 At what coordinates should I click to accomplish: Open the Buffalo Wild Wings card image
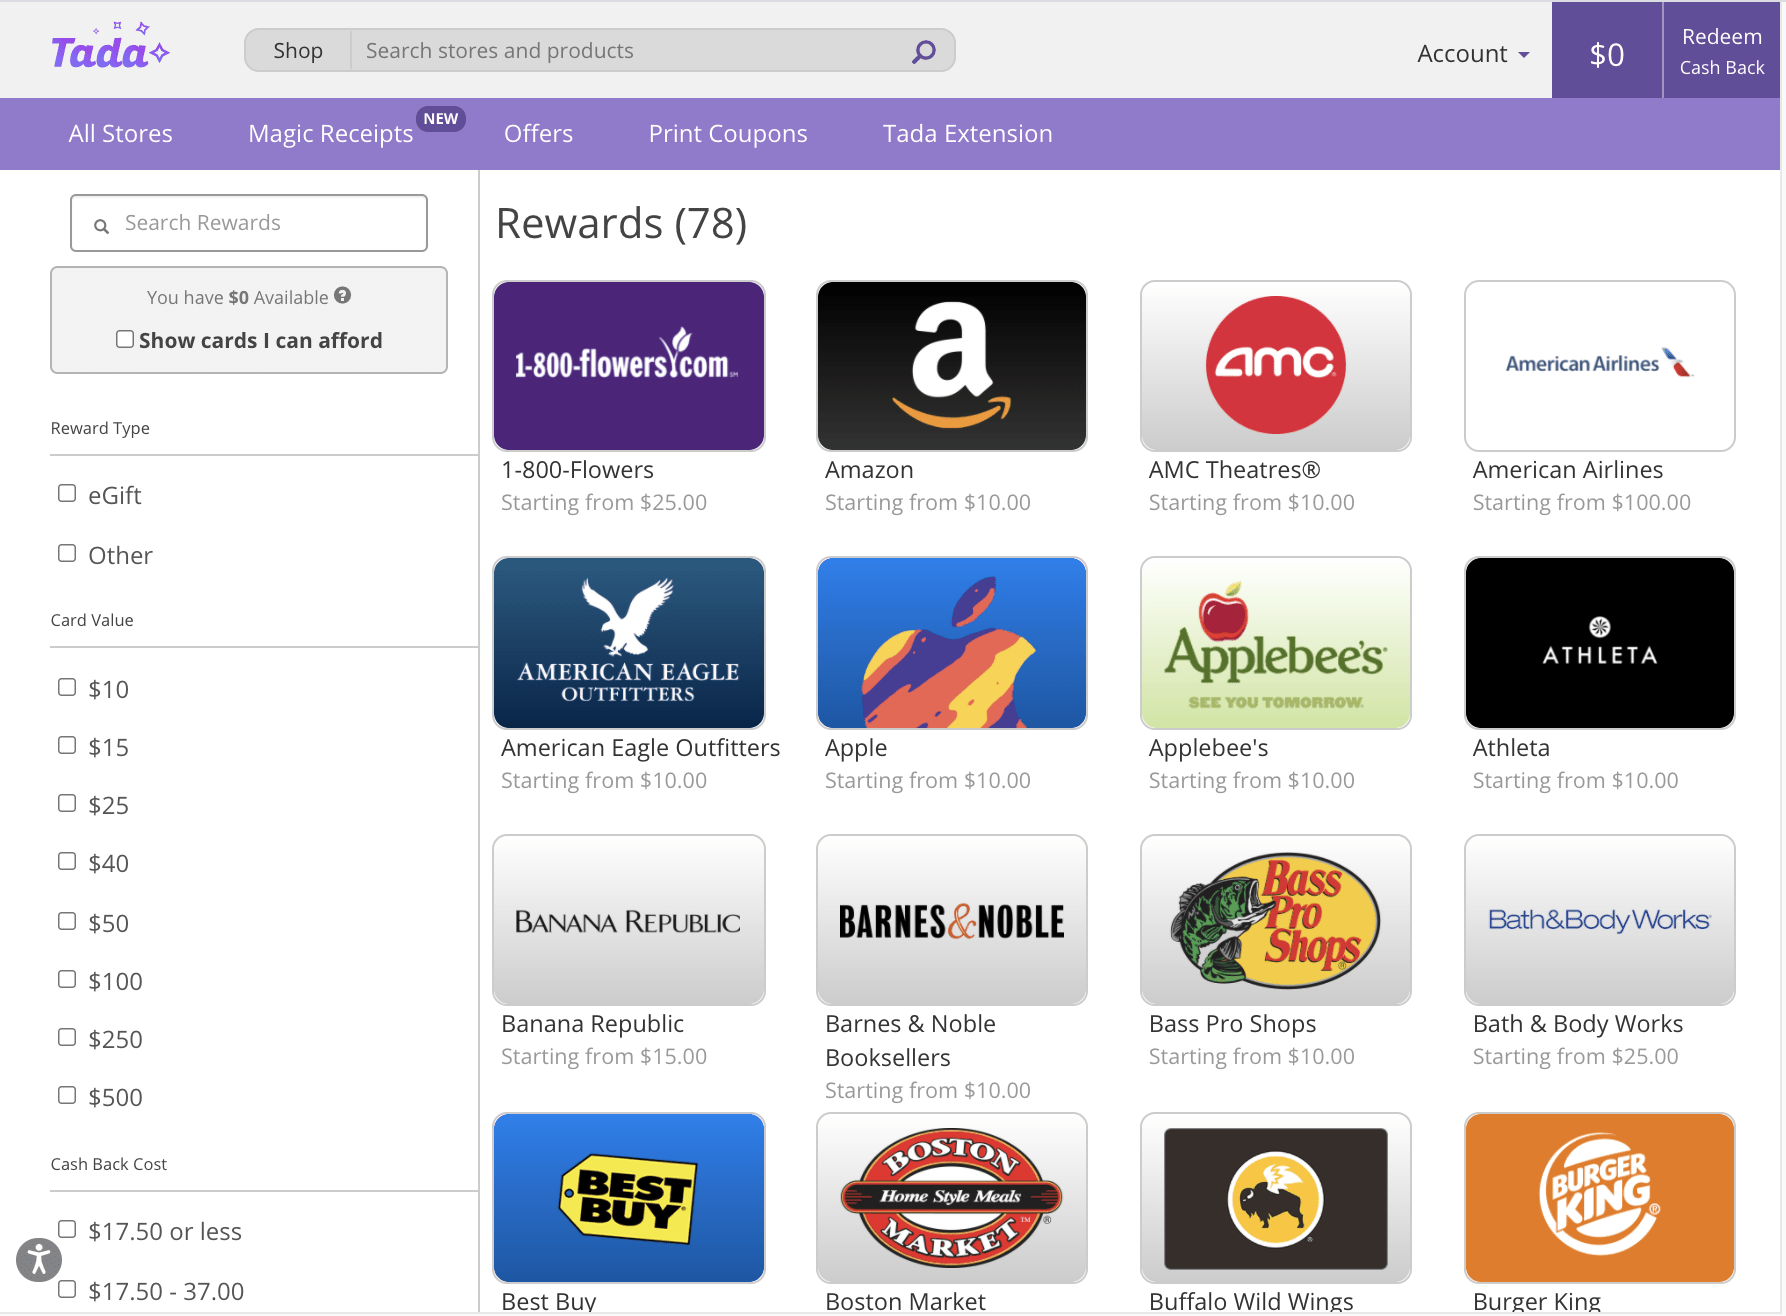click(x=1276, y=1198)
